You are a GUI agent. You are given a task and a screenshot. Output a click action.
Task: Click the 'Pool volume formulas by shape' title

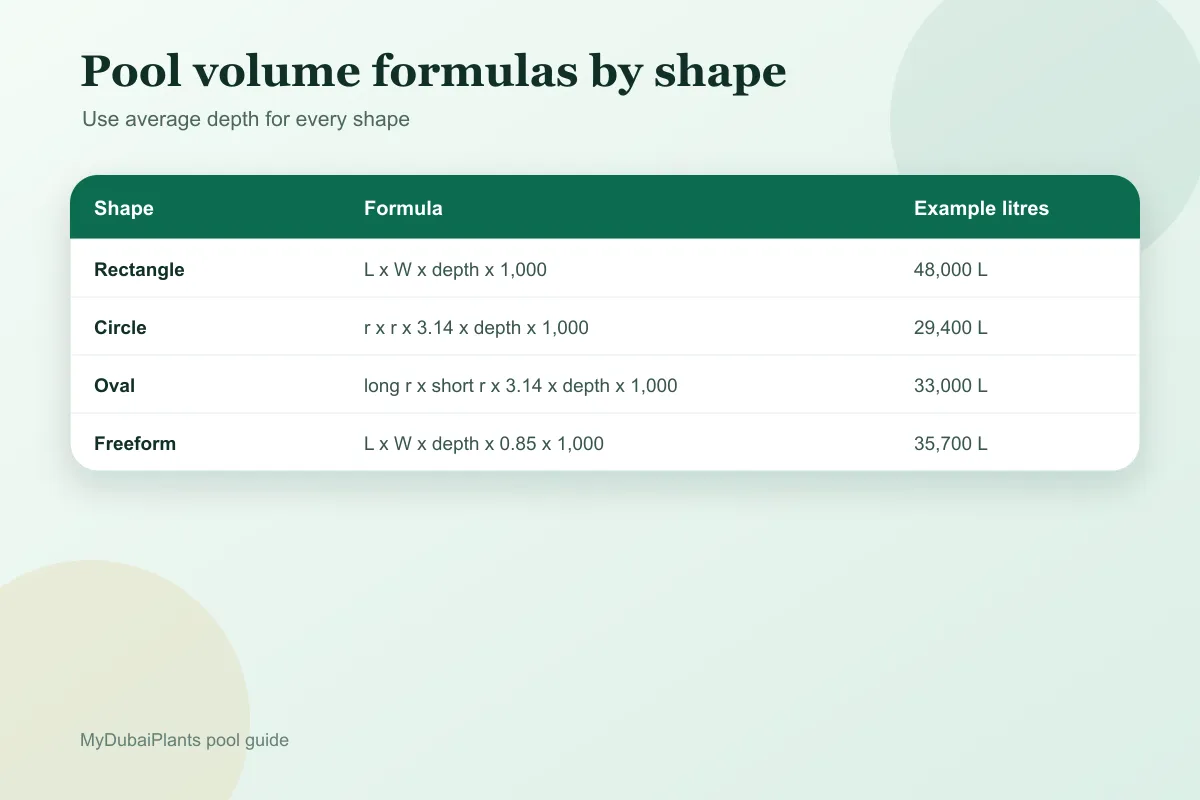pos(433,72)
